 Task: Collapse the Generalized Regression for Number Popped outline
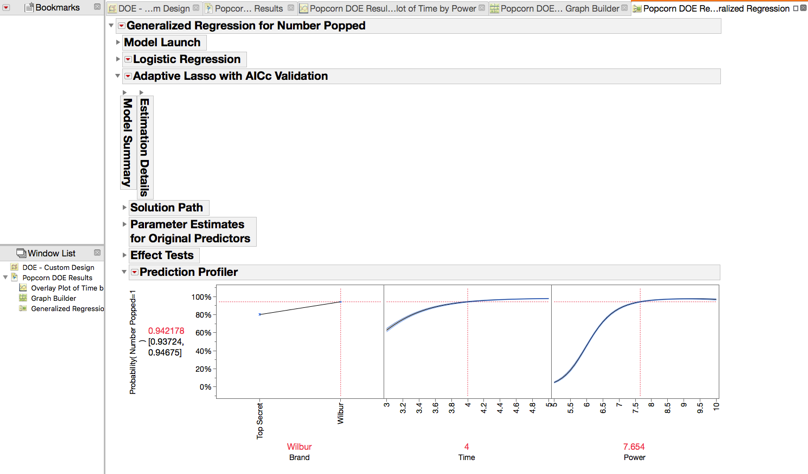coord(111,25)
